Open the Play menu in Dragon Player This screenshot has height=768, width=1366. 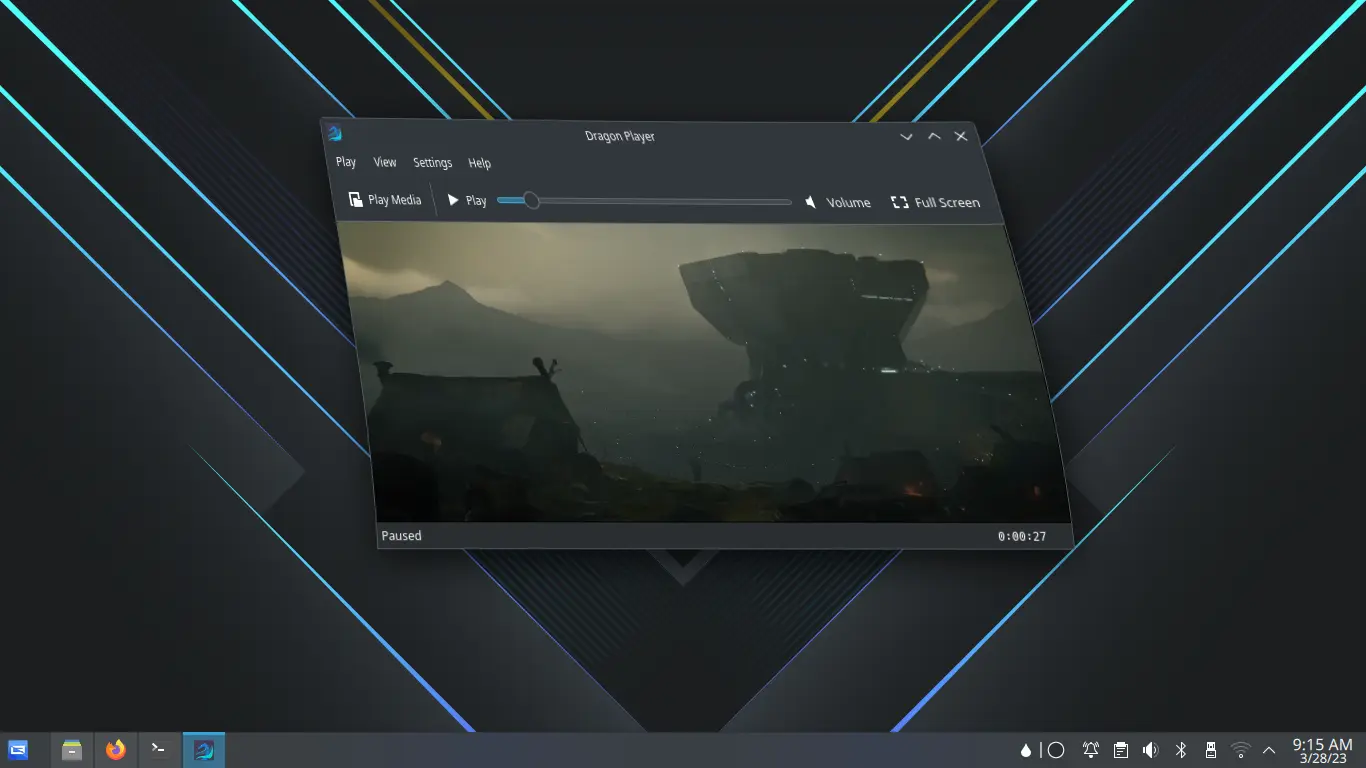(x=346, y=162)
